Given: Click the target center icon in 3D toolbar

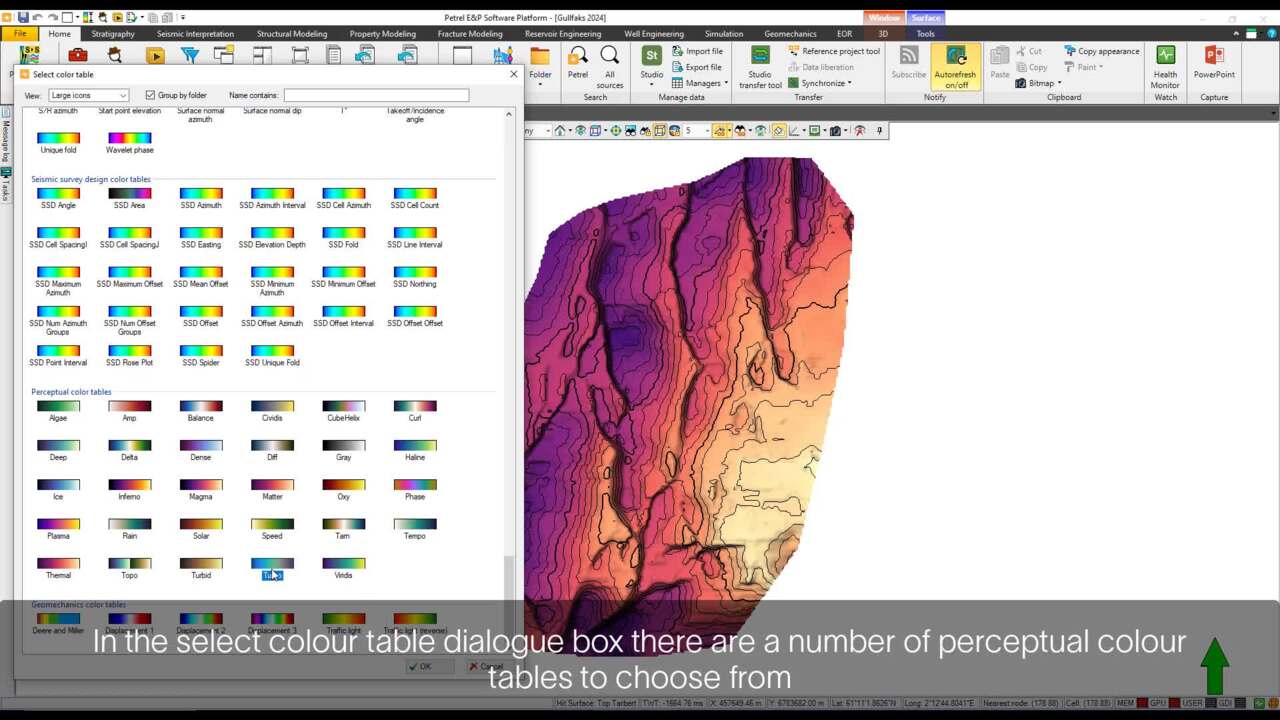Looking at the screenshot, I should pyautogui.click(x=615, y=131).
